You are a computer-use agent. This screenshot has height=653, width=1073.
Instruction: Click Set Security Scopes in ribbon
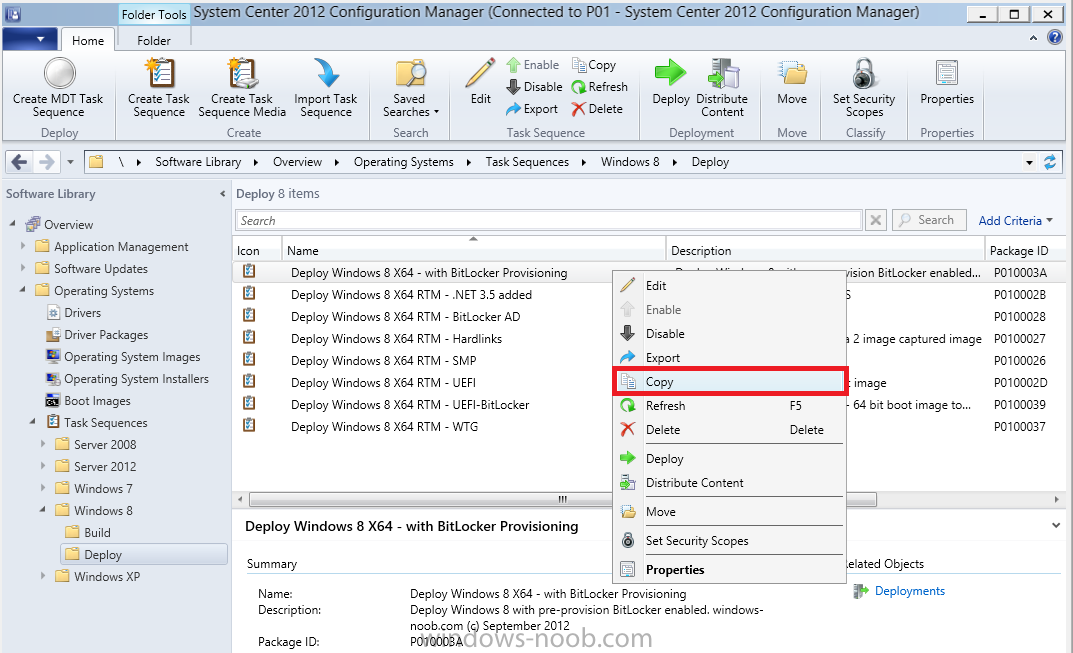click(x=864, y=88)
